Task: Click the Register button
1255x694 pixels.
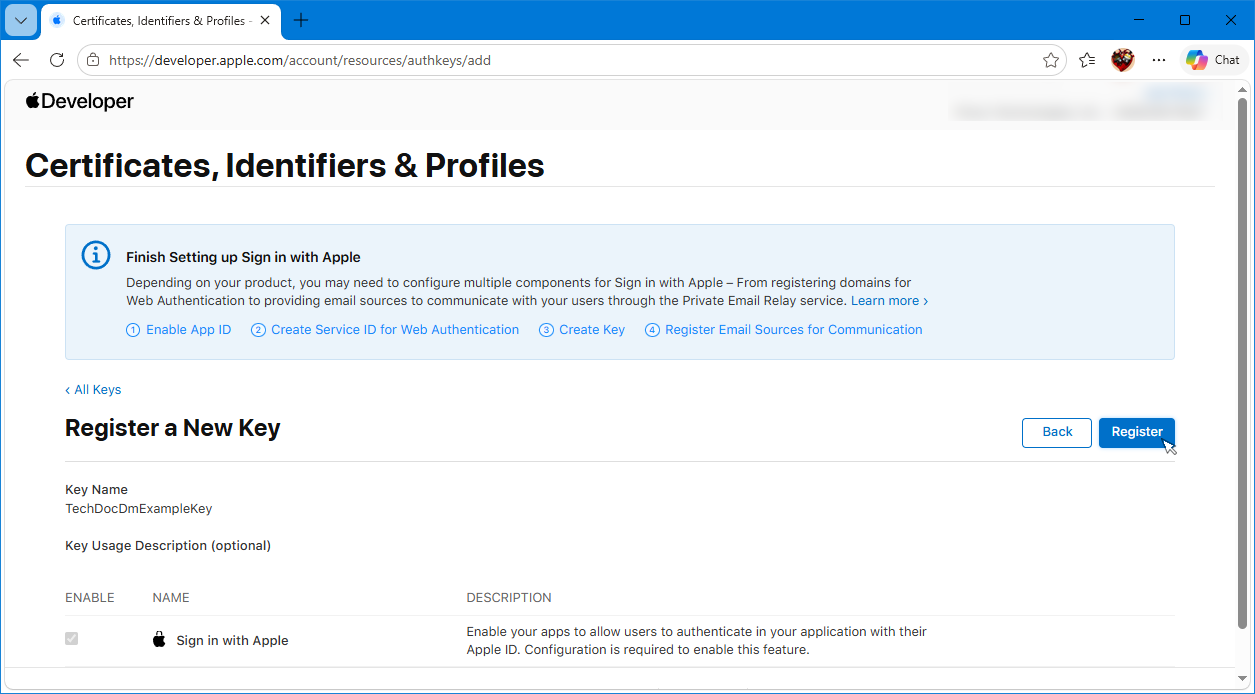Action: pyautogui.click(x=1137, y=432)
